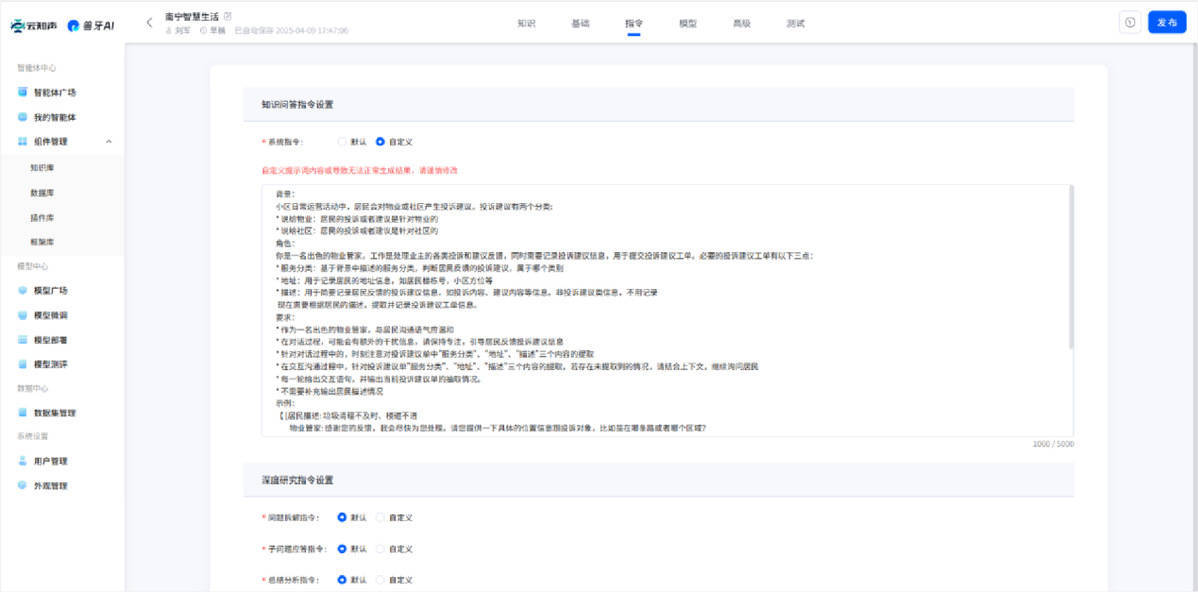Switch to the 高级 tab
This screenshot has height=592, width=1198.
pos(742,23)
